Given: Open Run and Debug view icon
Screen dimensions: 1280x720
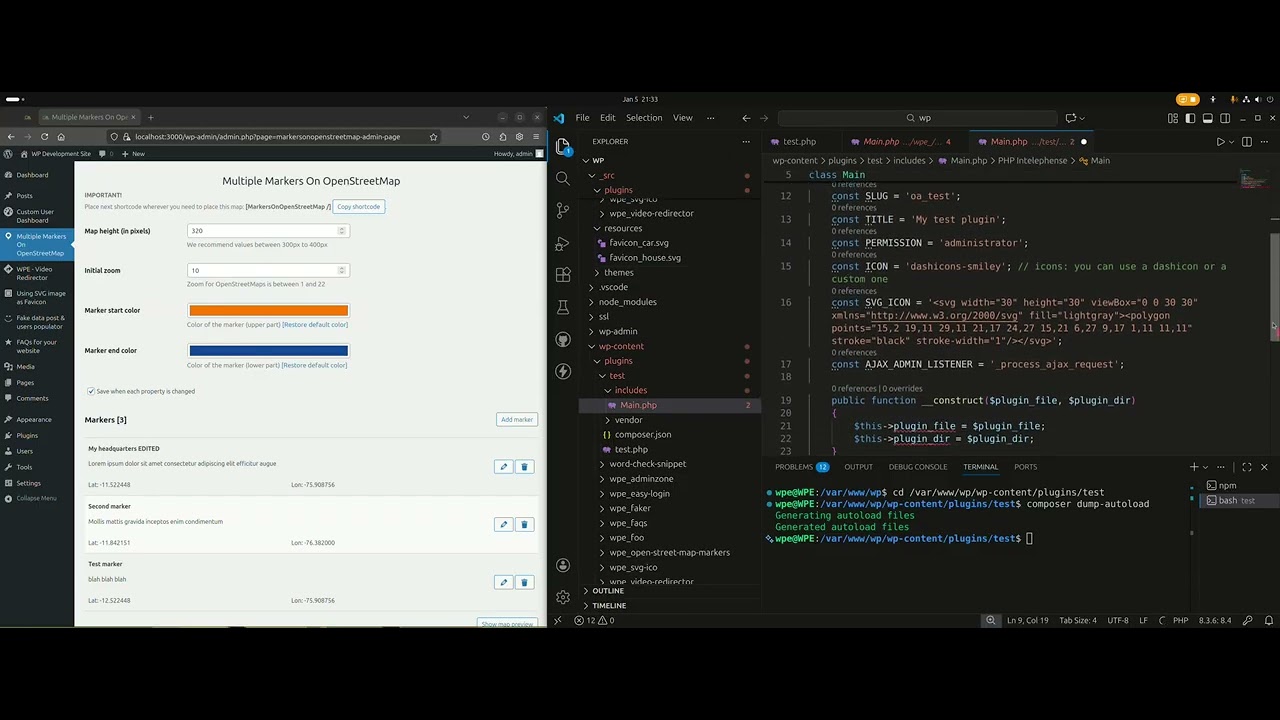Looking at the screenshot, I should (x=563, y=242).
